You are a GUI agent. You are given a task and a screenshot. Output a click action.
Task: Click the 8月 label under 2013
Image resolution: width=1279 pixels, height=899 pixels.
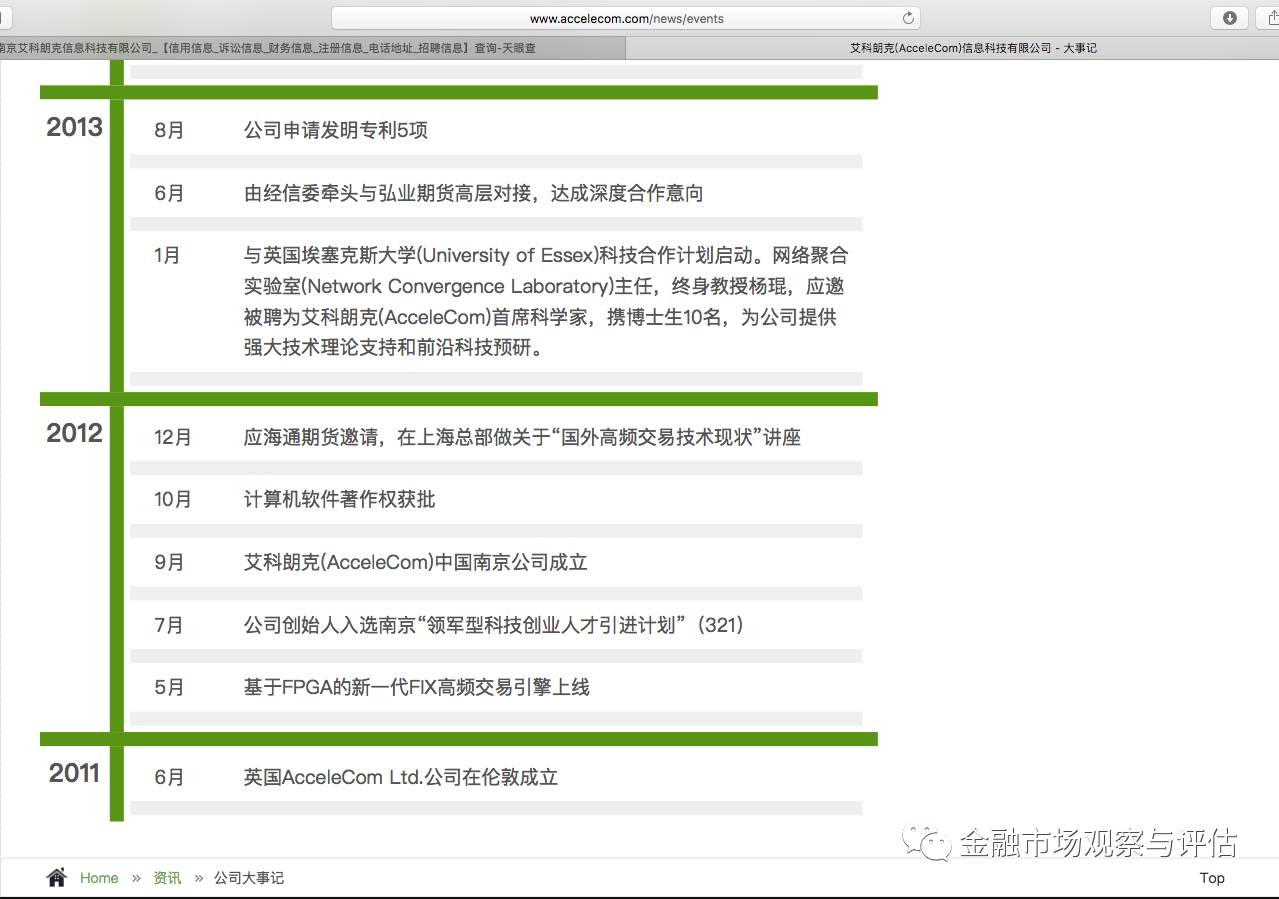(169, 131)
